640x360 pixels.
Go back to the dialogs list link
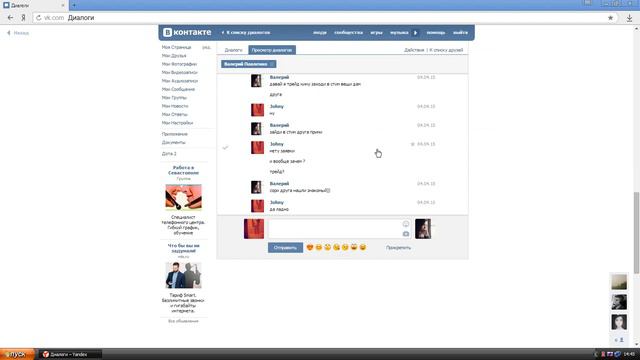246,32
